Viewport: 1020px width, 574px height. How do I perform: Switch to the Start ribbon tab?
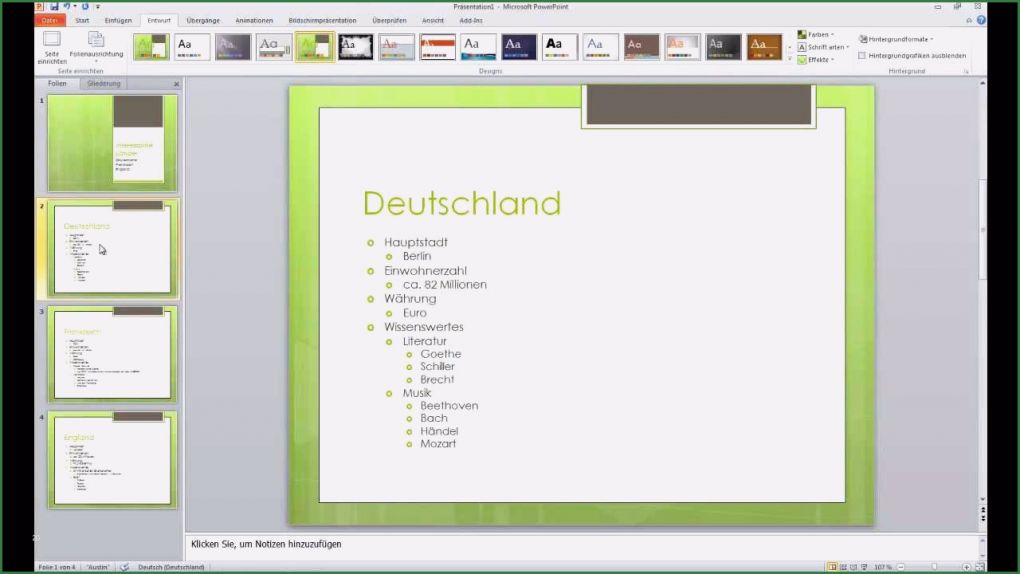point(82,20)
